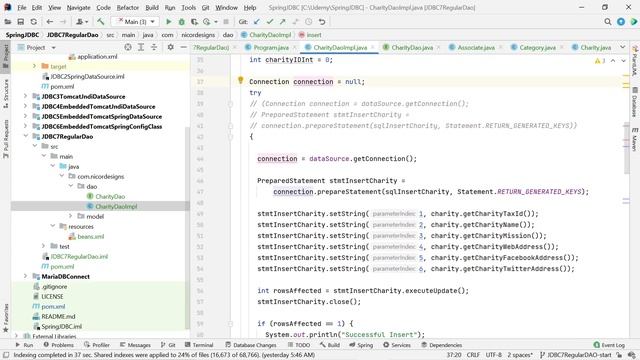Open Project panel settings gear
The image size is (640, 360).
[x=171, y=47]
